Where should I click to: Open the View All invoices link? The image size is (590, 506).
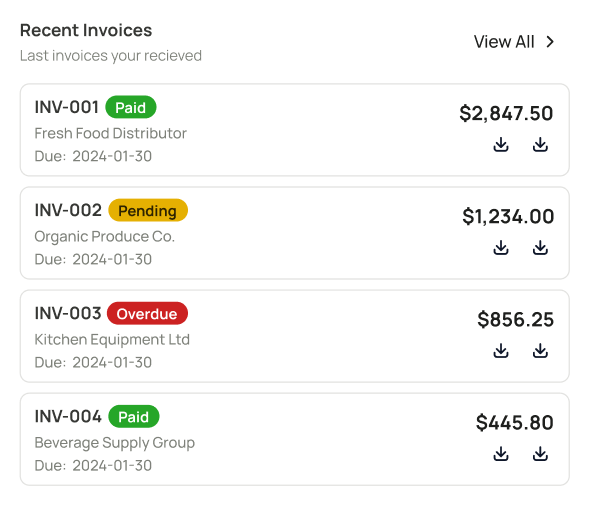tap(514, 42)
